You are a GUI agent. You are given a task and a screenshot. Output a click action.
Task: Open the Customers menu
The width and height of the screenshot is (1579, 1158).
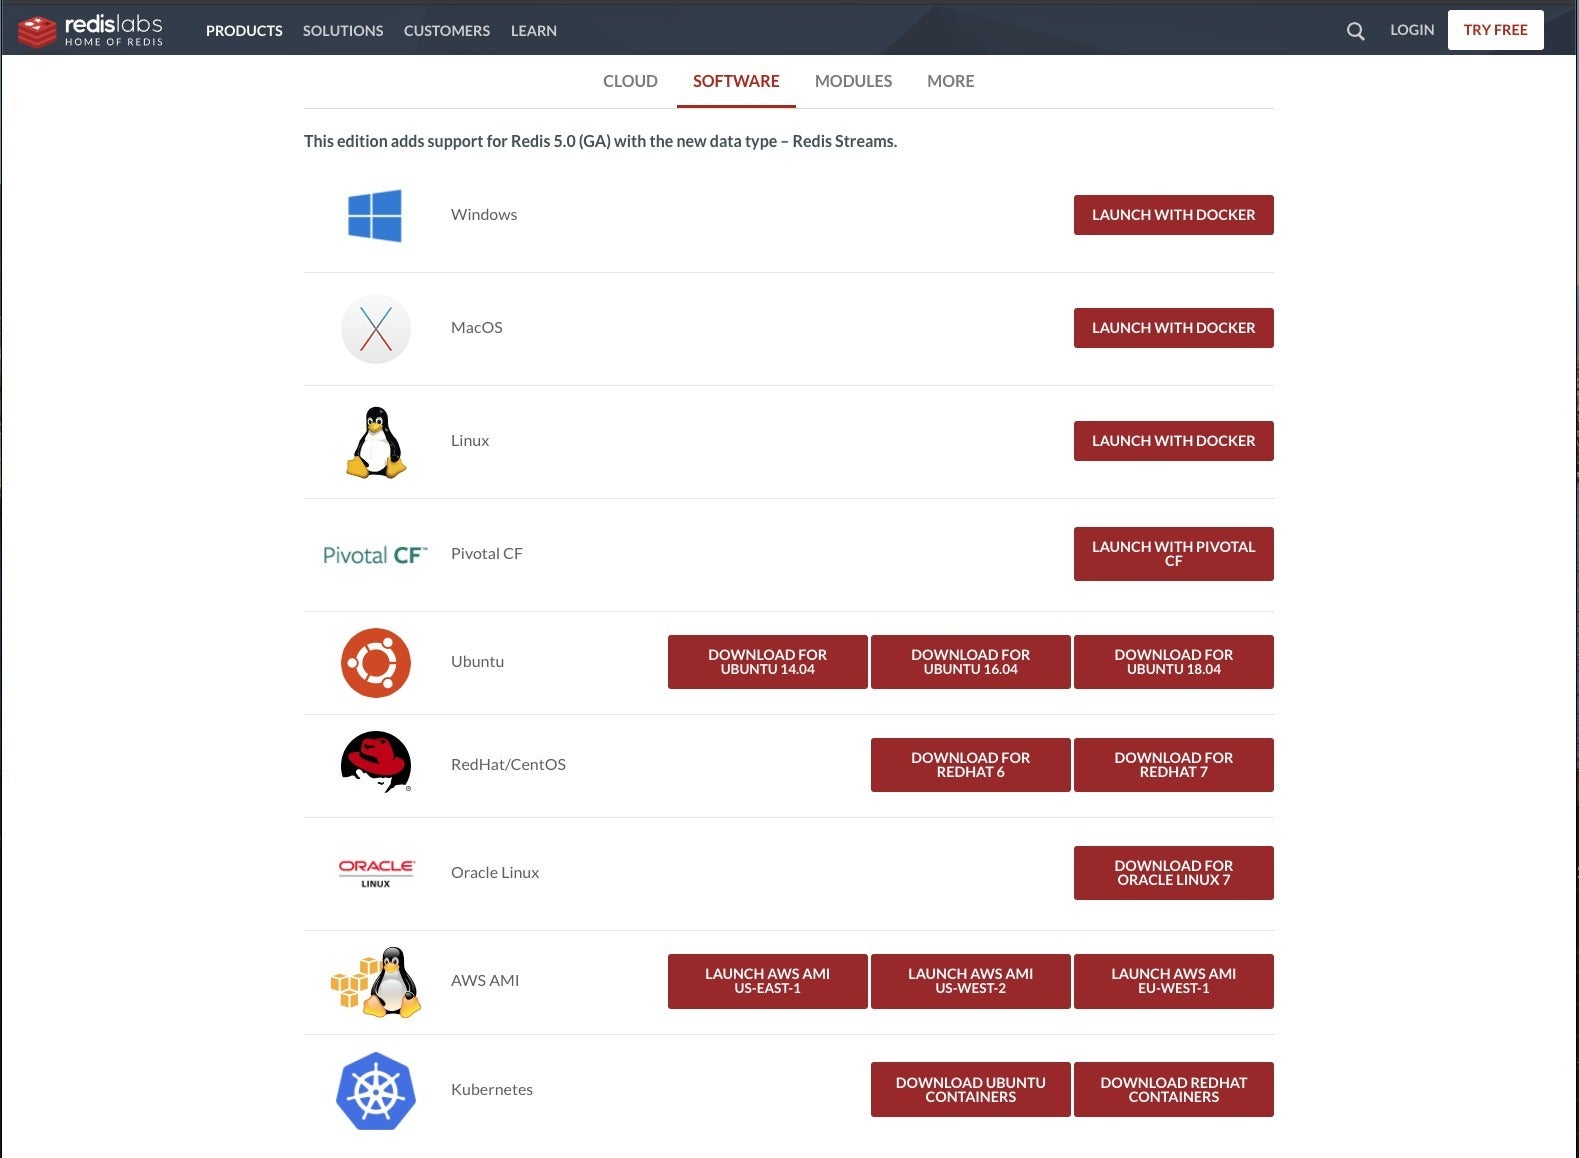(447, 31)
